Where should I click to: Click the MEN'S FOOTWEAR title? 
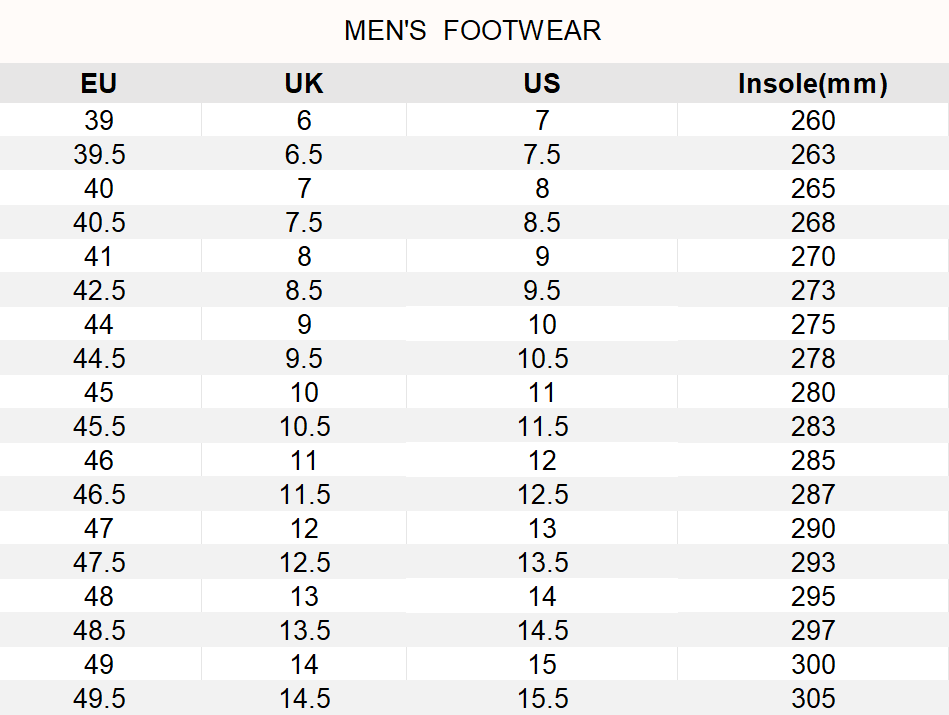(x=473, y=31)
